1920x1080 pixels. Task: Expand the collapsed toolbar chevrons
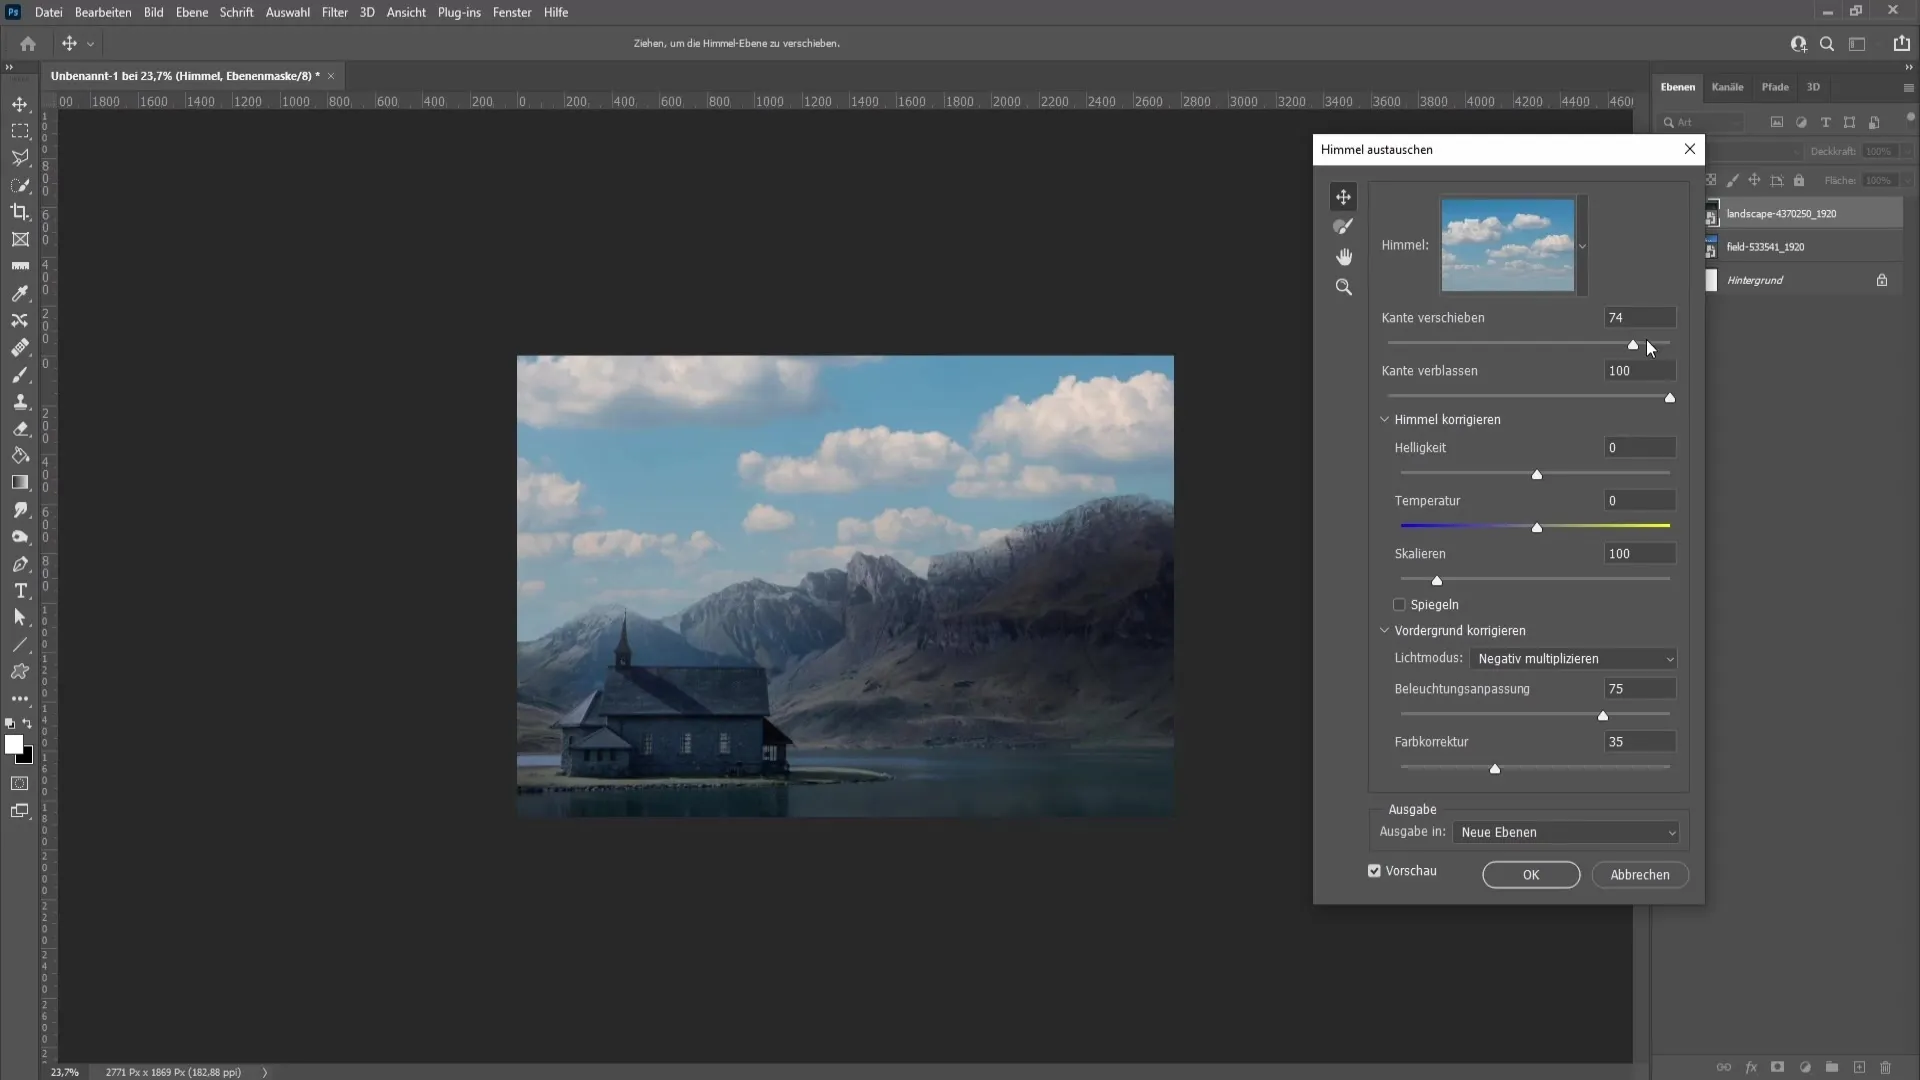[9, 67]
